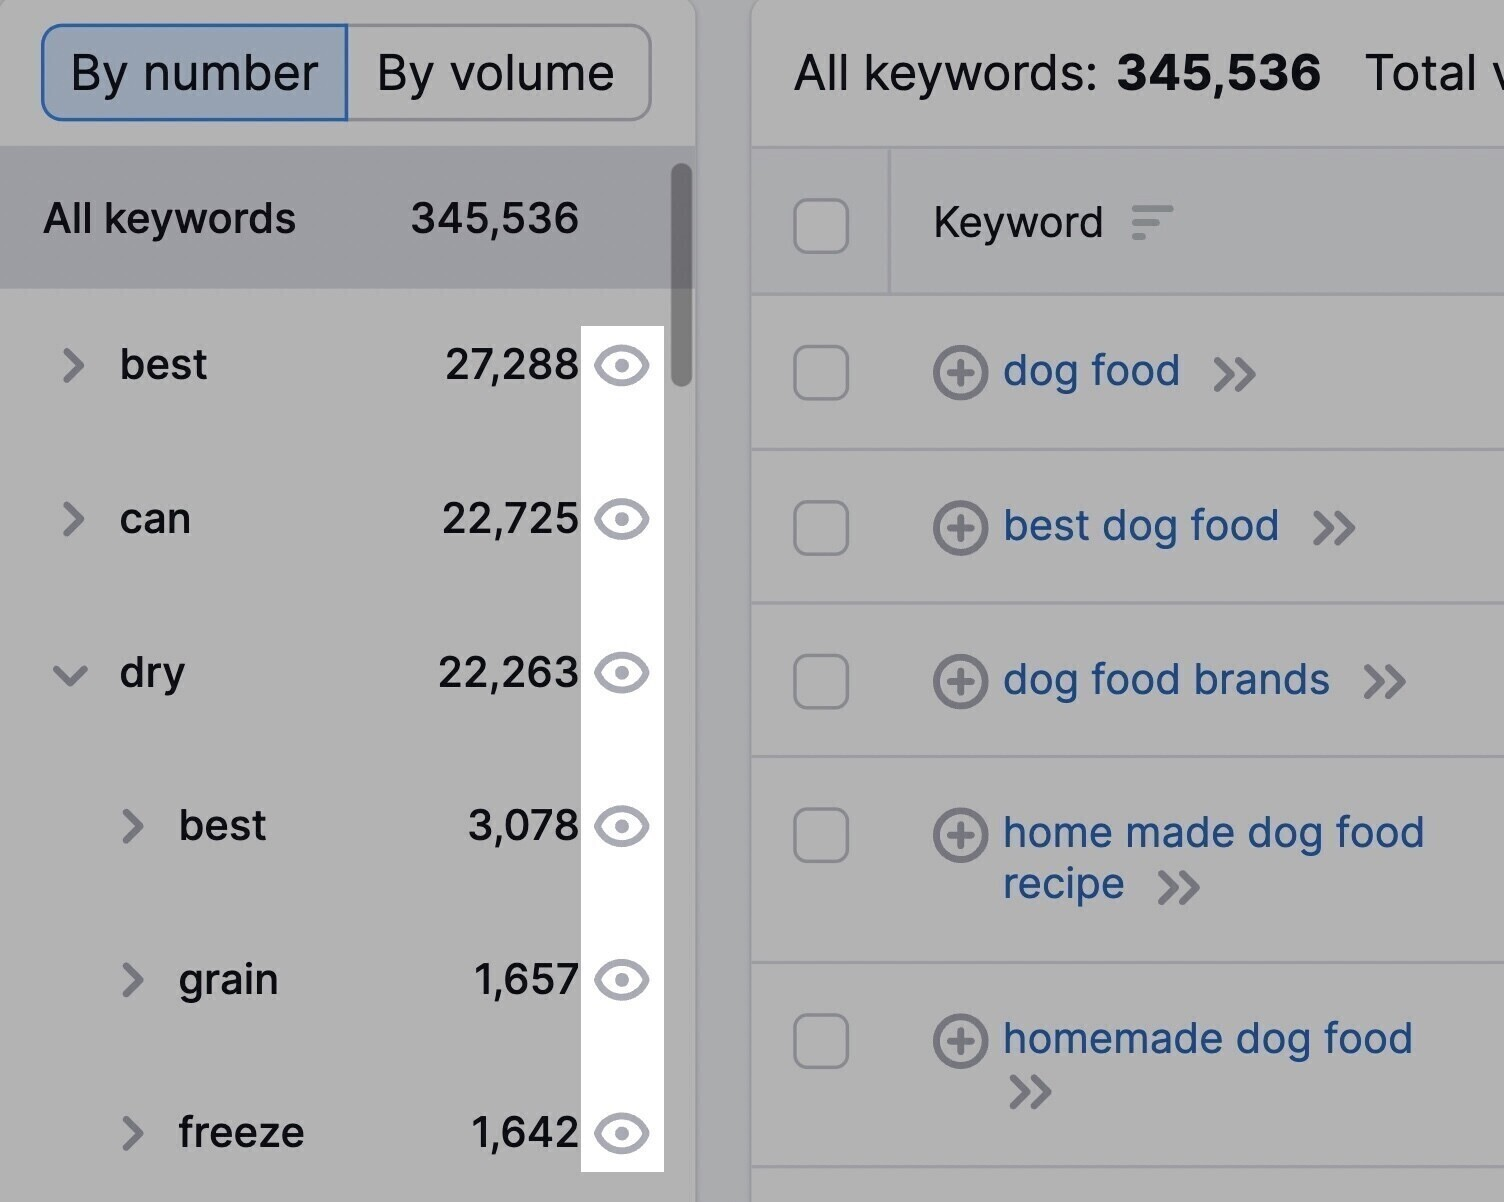The width and height of the screenshot is (1504, 1202).
Task: Click double arrows after dog food brands
Action: tap(1385, 682)
